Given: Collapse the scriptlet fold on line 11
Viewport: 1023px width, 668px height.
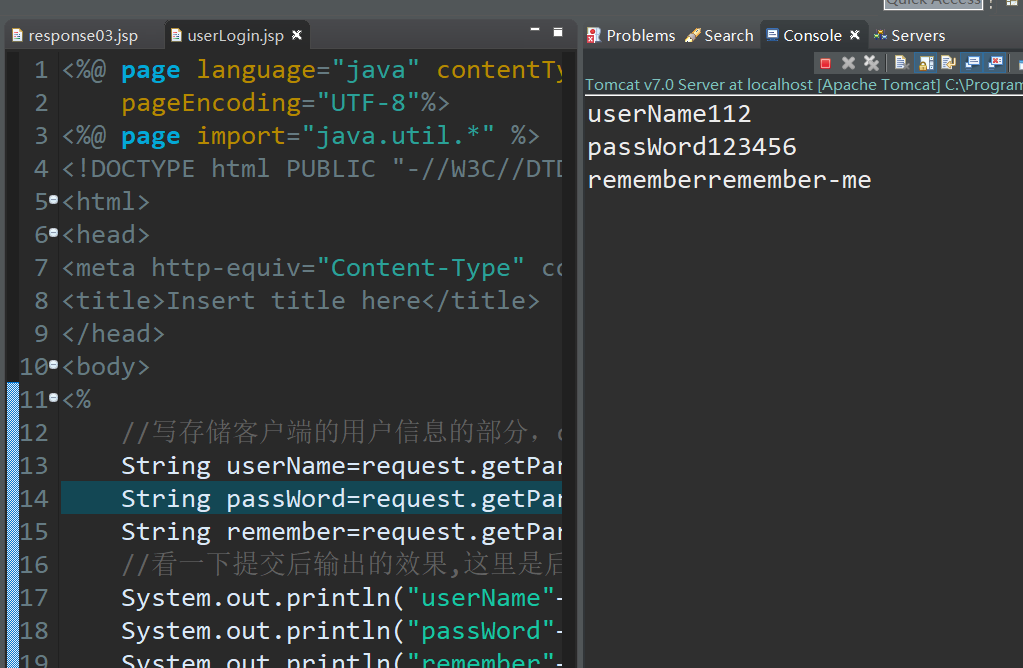Looking at the screenshot, I should pyautogui.click(x=53, y=397).
